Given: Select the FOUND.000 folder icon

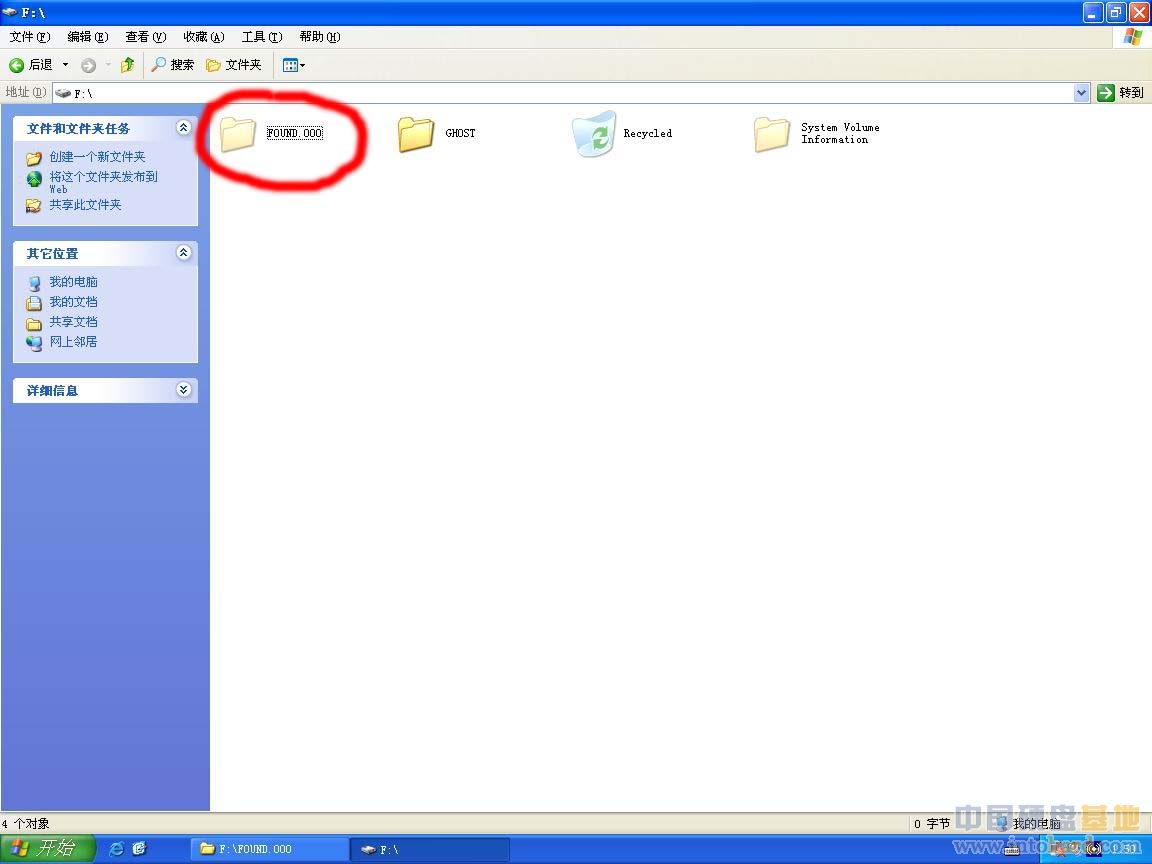Looking at the screenshot, I should 238,134.
